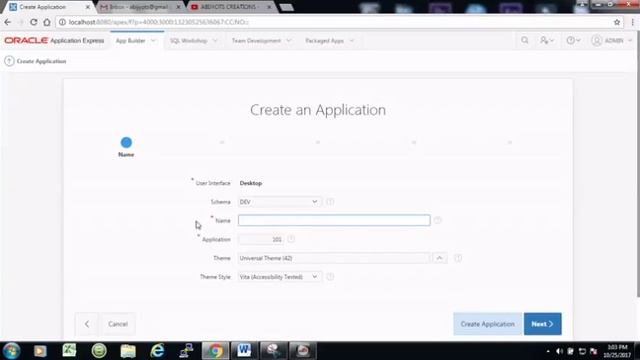The width and height of the screenshot is (640, 360).
Task: Open the Schema DEV dropdown
Action: coord(279,202)
